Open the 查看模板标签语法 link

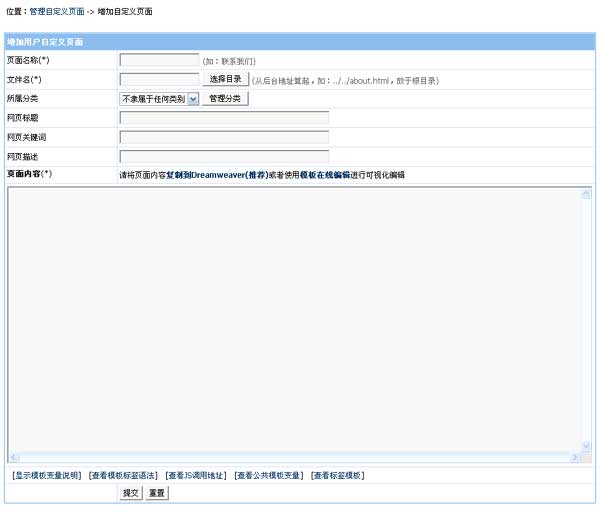click(123, 476)
